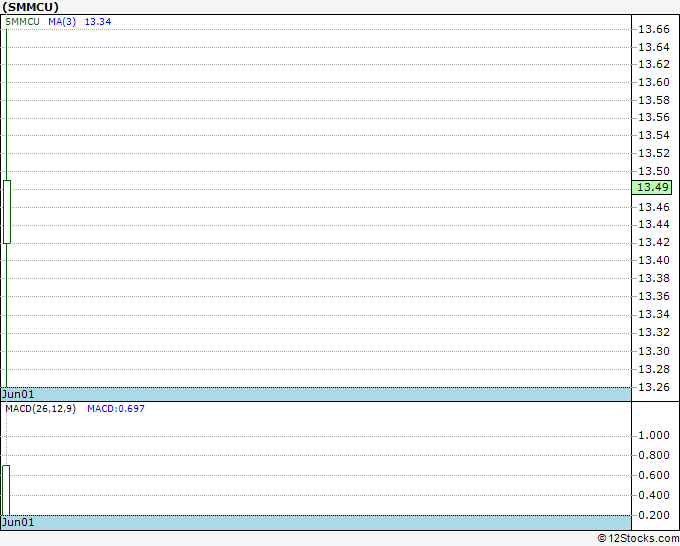Click the green candlestick body

click(7, 212)
